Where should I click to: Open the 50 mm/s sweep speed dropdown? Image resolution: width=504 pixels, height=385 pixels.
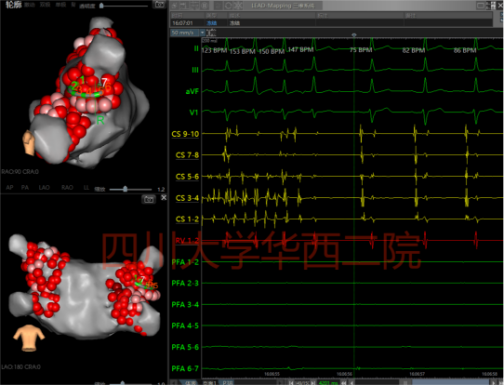tap(188, 33)
